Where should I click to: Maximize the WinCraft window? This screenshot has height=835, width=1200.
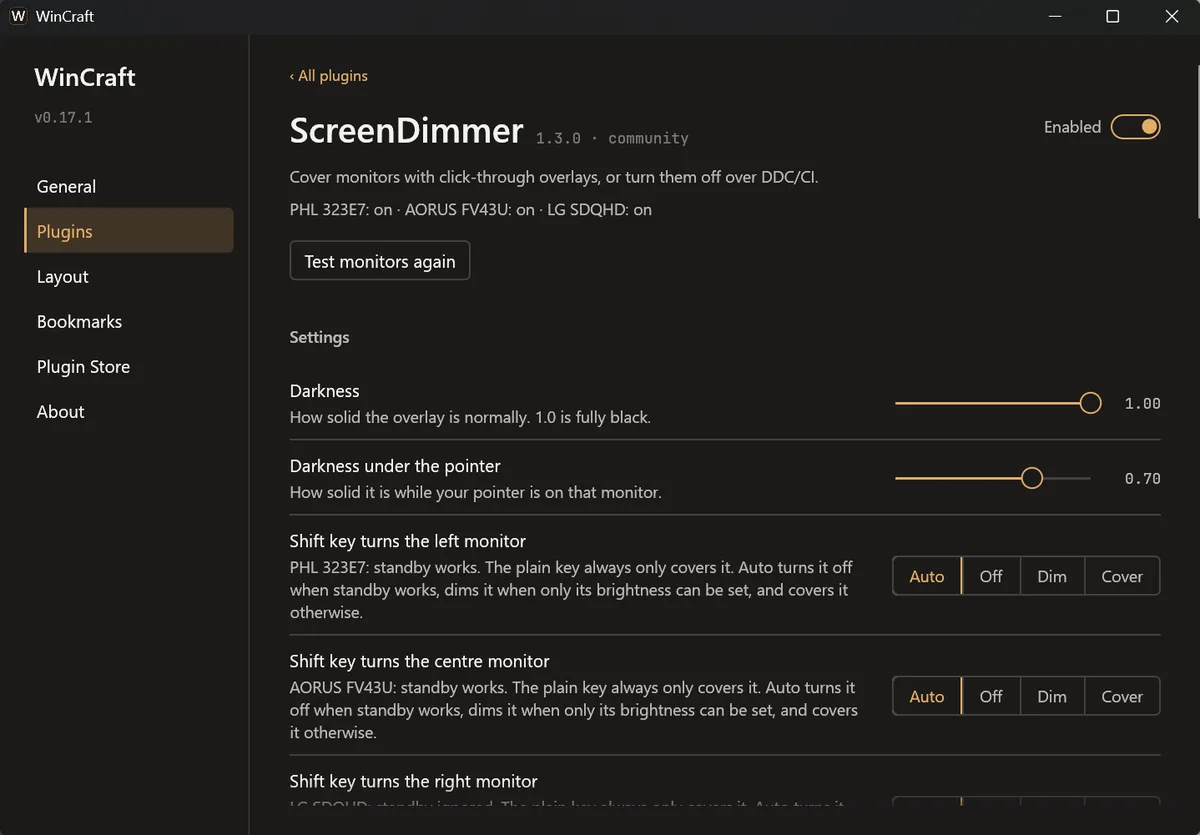pos(1113,17)
